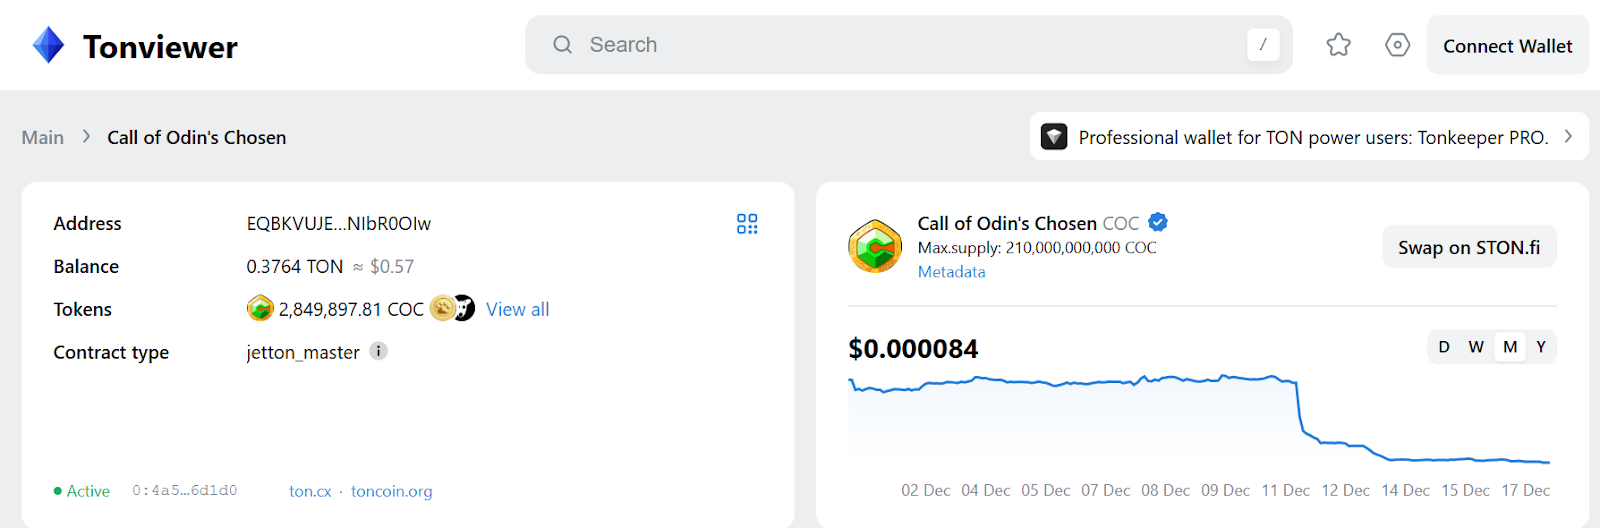The height and width of the screenshot is (528, 1600).
Task: Show QR code for the address
Action: tap(747, 224)
